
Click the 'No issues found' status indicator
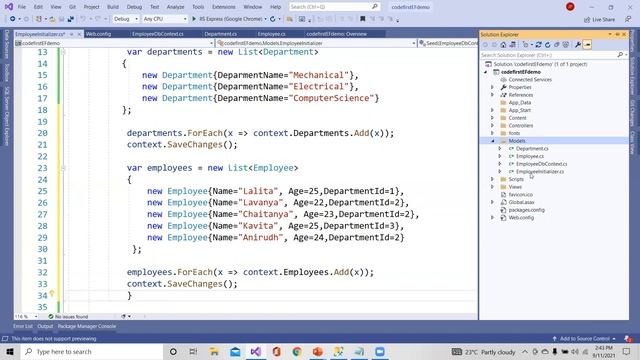pos(68,316)
